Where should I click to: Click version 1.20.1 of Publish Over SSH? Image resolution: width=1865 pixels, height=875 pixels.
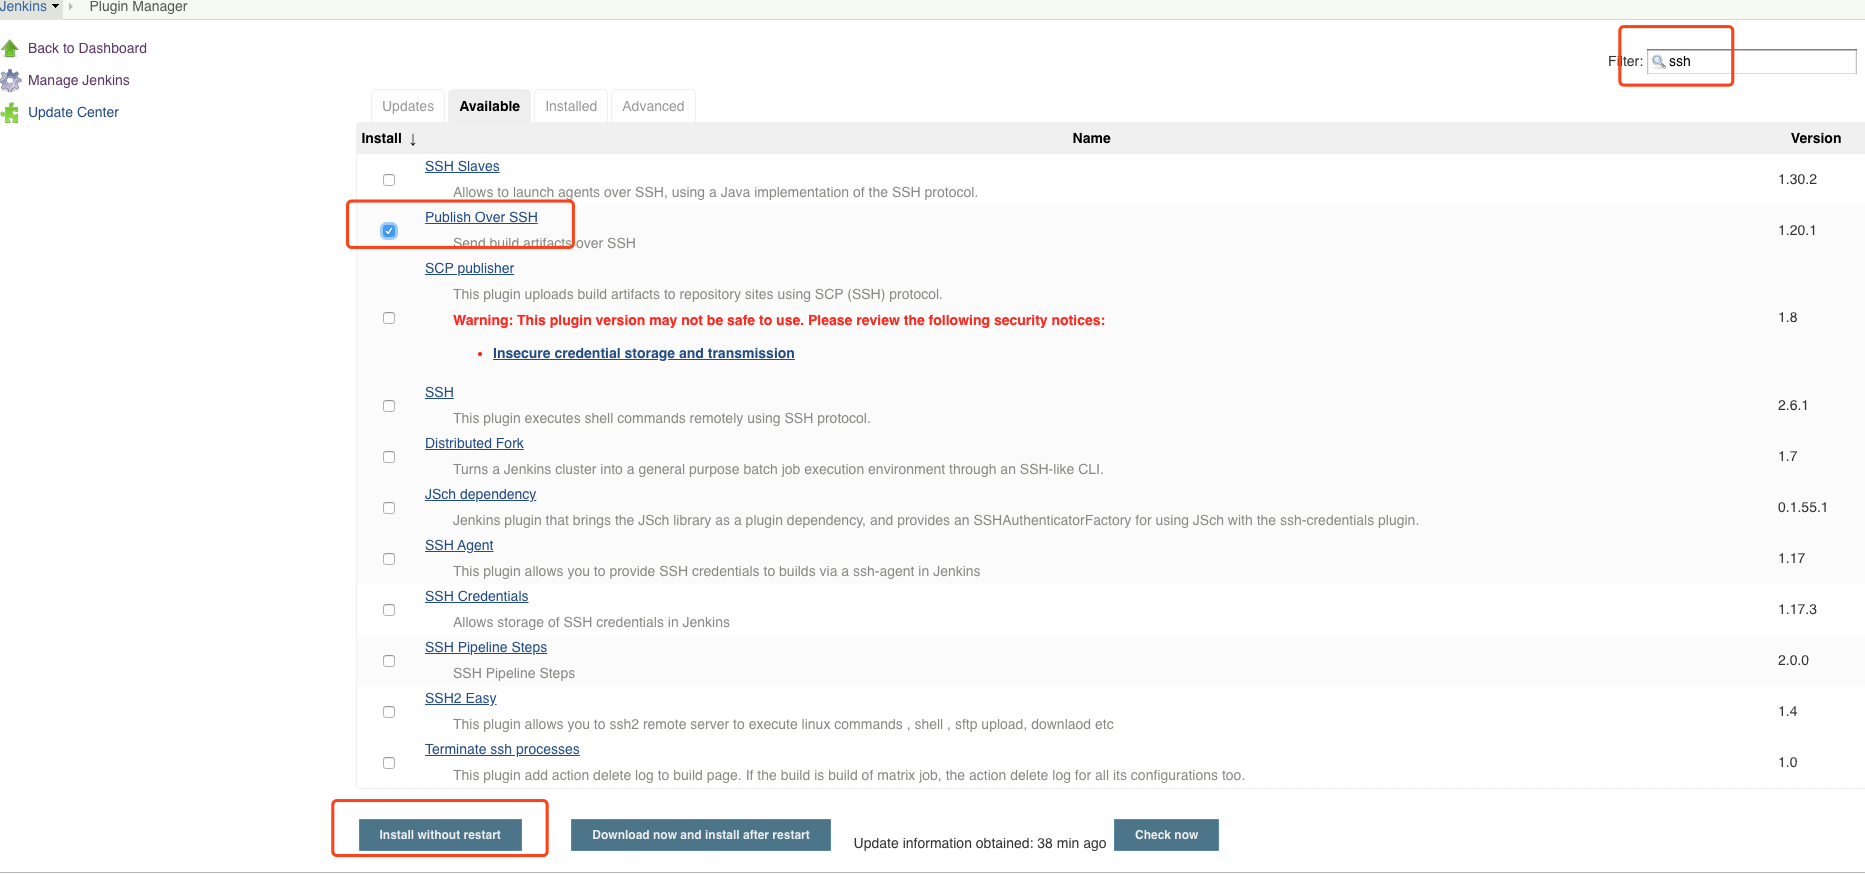pos(1797,230)
